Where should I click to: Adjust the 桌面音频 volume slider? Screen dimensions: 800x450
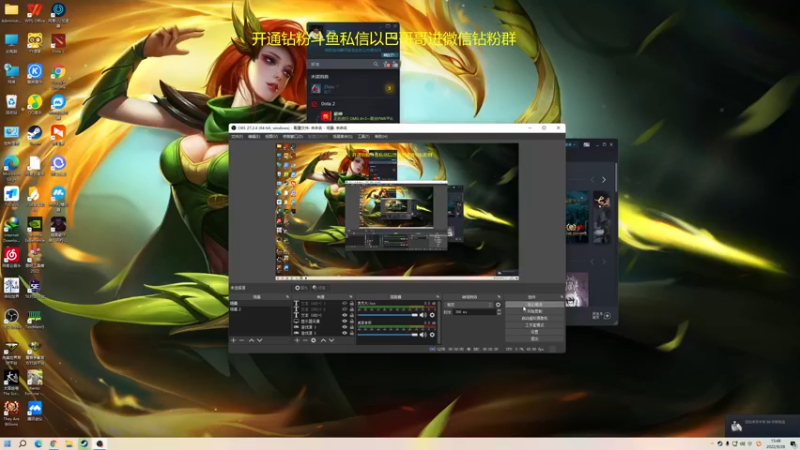tap(388, 335)
